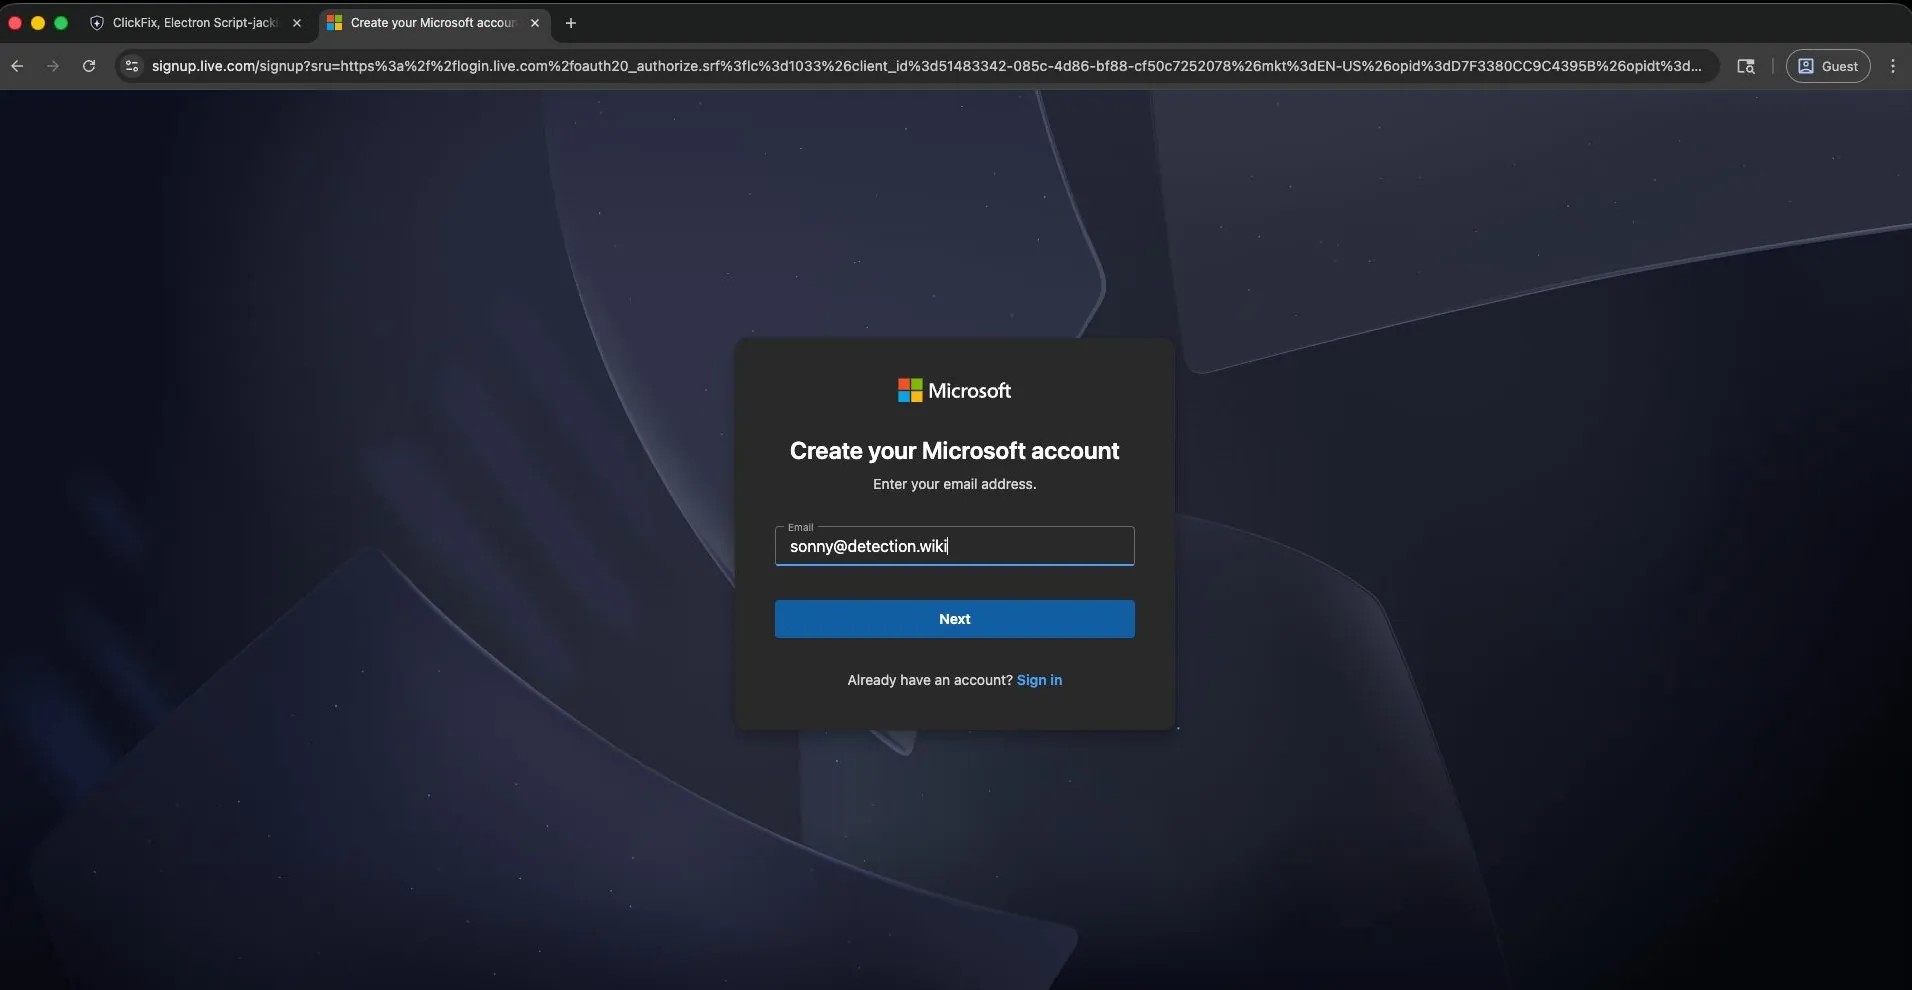Click the Microsoft logo in the card

pyautogui.click(x=955, y=391)
